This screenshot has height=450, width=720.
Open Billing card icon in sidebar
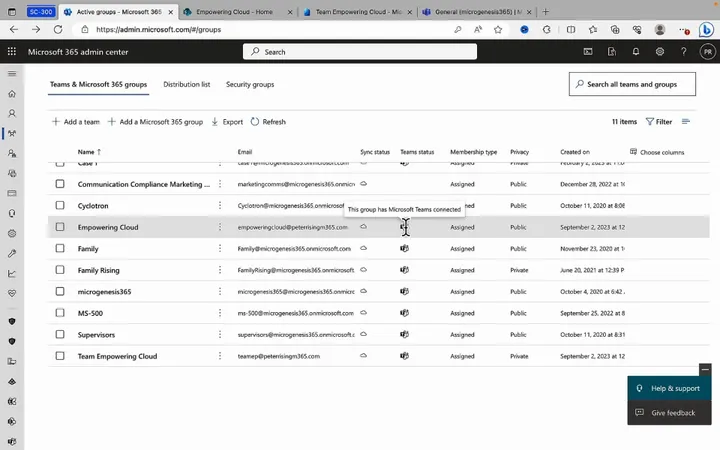click(12, 193)
